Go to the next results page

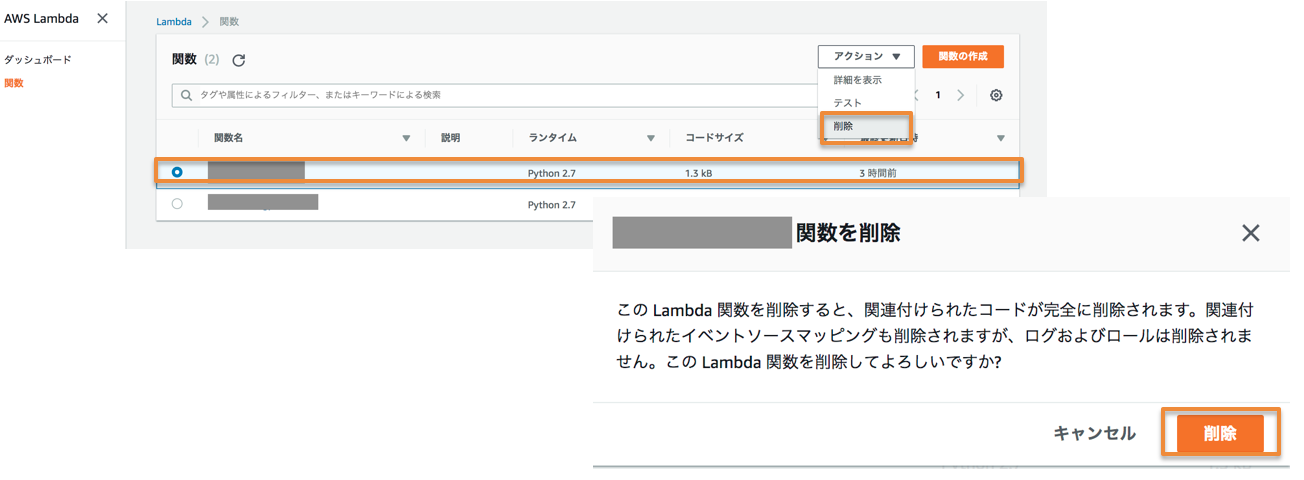[961, 95]
